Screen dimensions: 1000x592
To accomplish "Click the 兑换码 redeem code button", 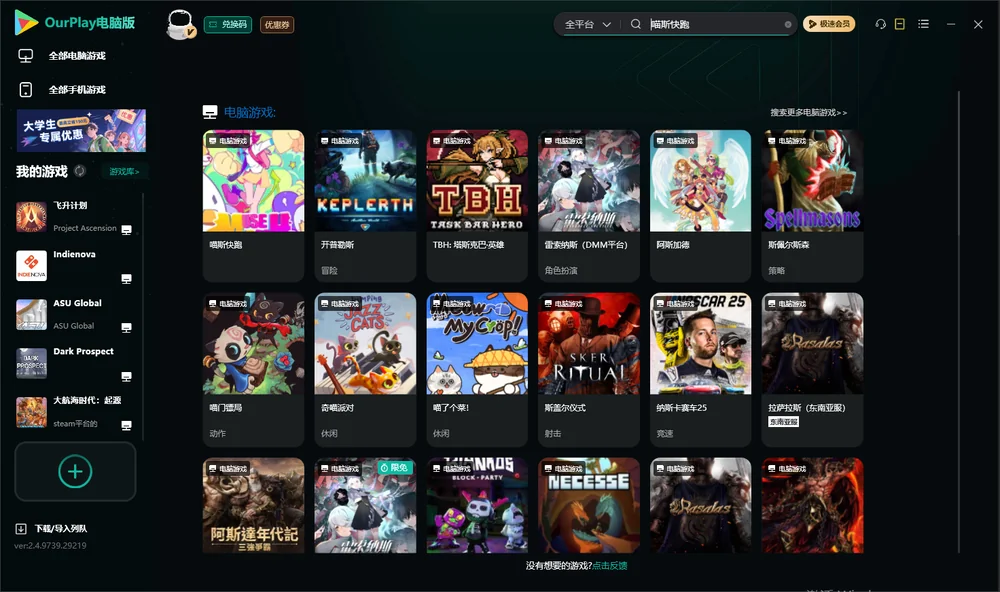I will (228, 25).
